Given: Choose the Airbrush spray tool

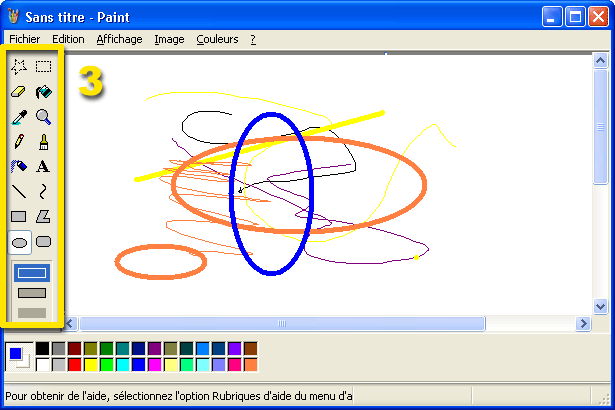Looking at the screenshot, I should click(x=19, y=167).
